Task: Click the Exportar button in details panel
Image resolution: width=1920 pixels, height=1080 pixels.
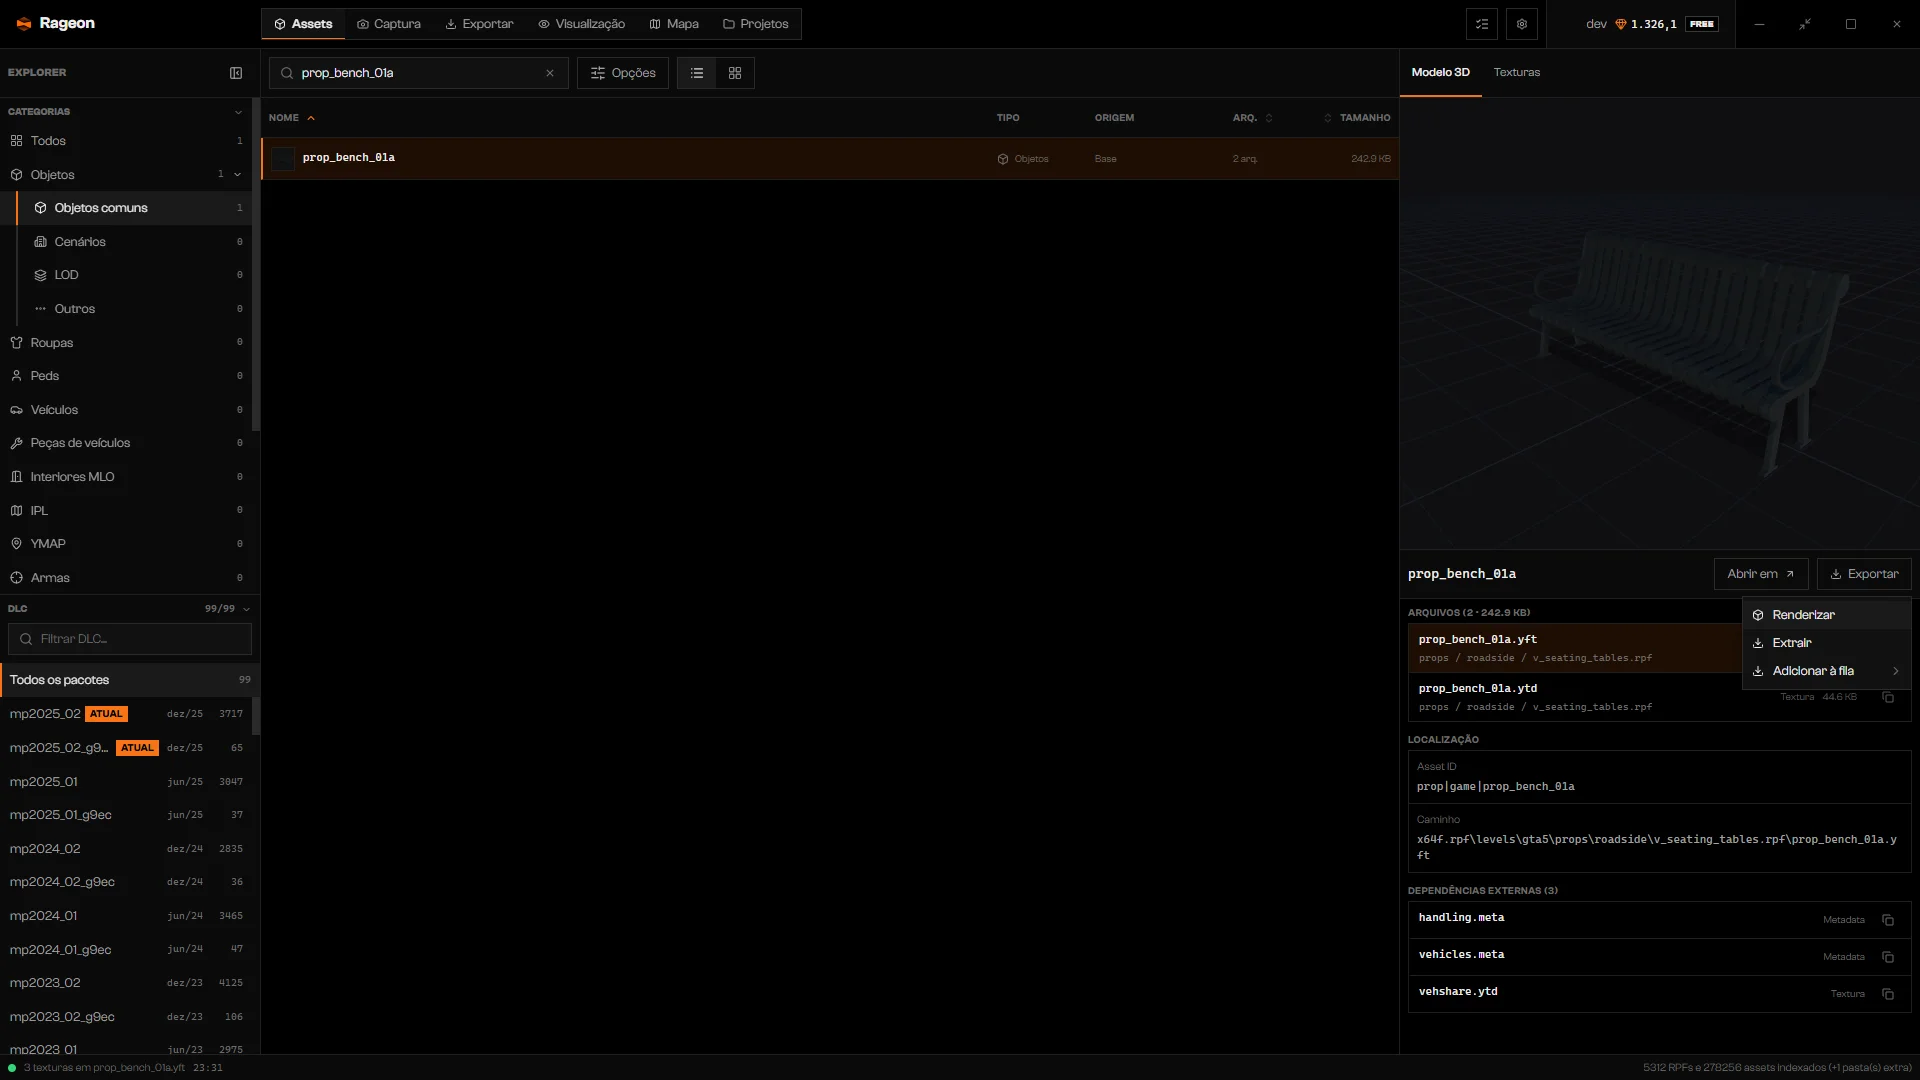Action: pos(1864,574)
